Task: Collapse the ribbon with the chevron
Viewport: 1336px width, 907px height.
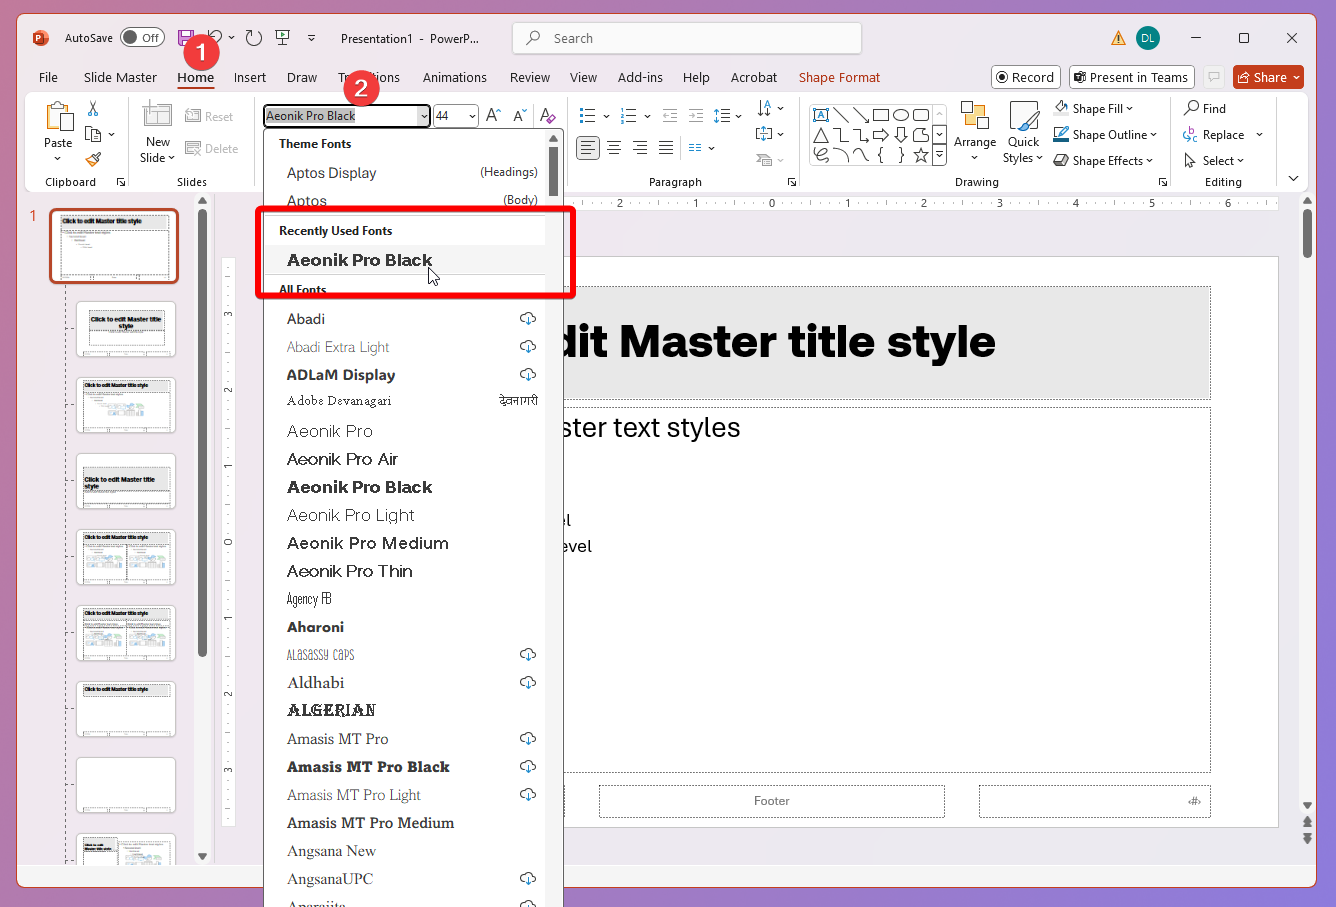Action: point(1293,179)
